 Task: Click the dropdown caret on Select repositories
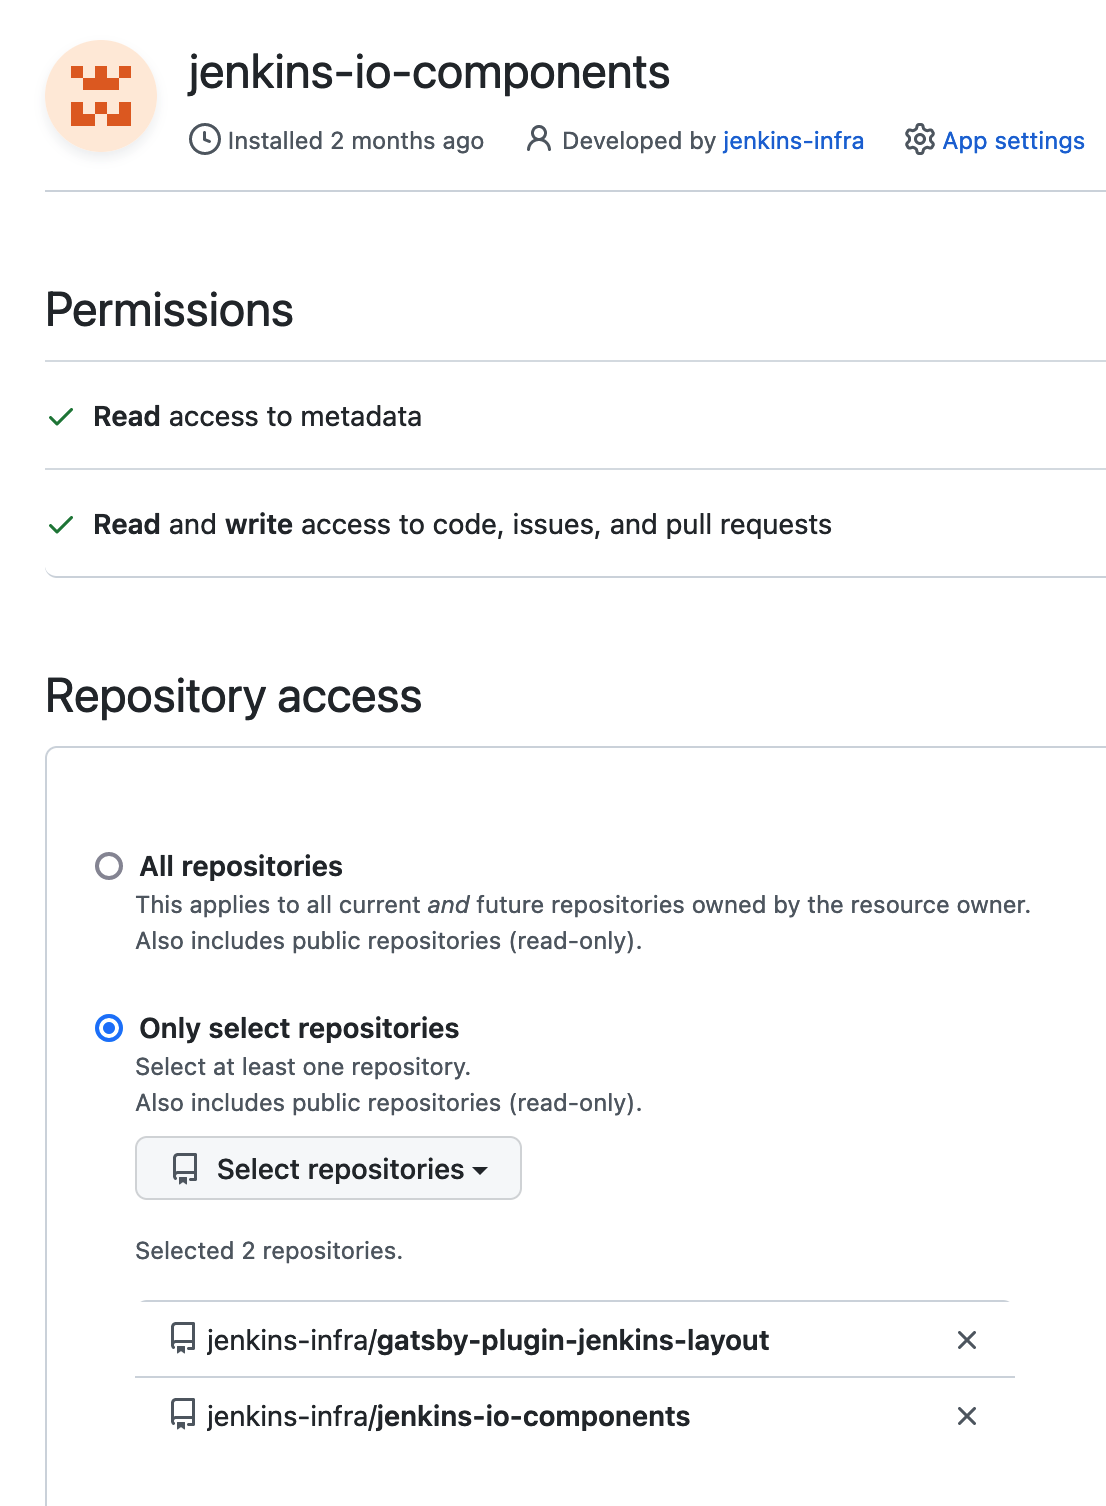tap(481, 1170)
